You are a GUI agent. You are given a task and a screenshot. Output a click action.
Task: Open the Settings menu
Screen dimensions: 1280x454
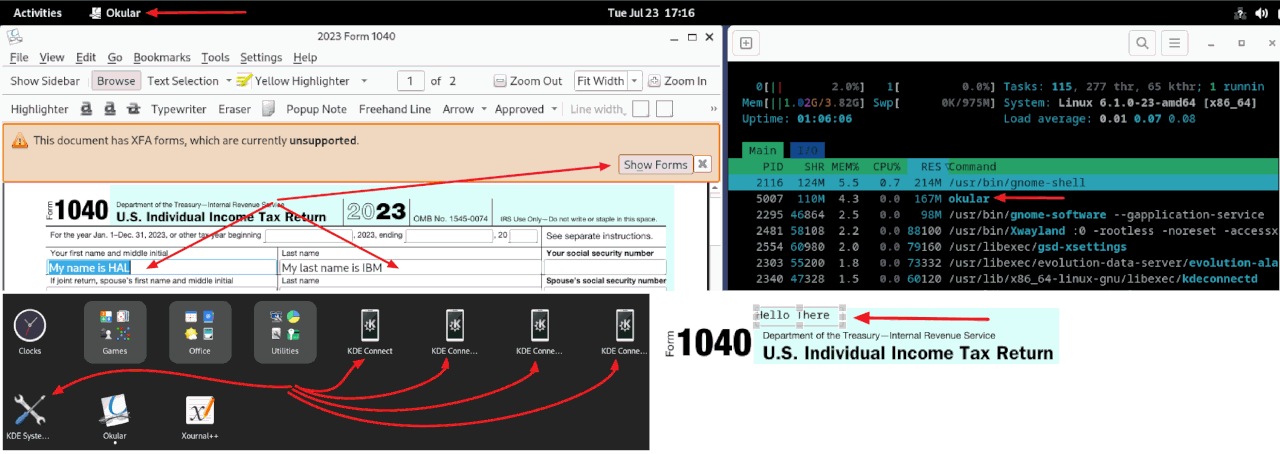pos(261,57)
